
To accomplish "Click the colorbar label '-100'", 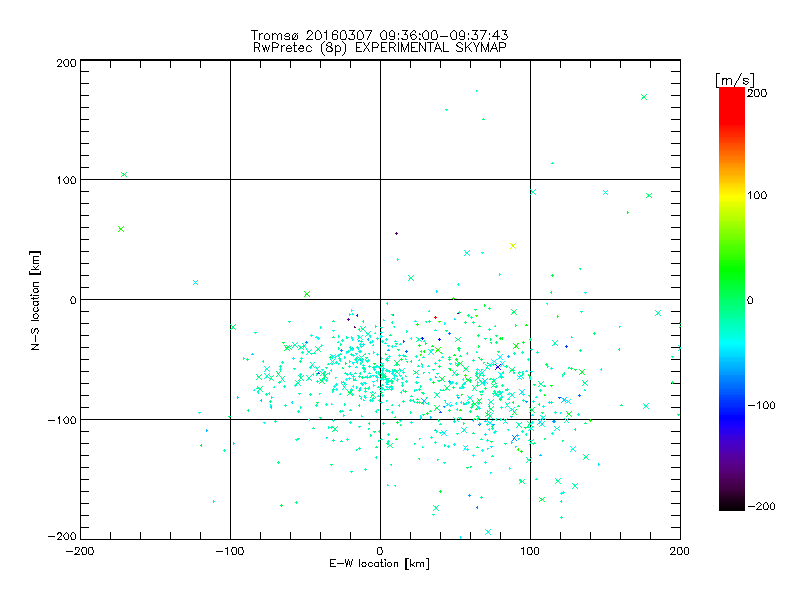I will [x=761, y=405].
